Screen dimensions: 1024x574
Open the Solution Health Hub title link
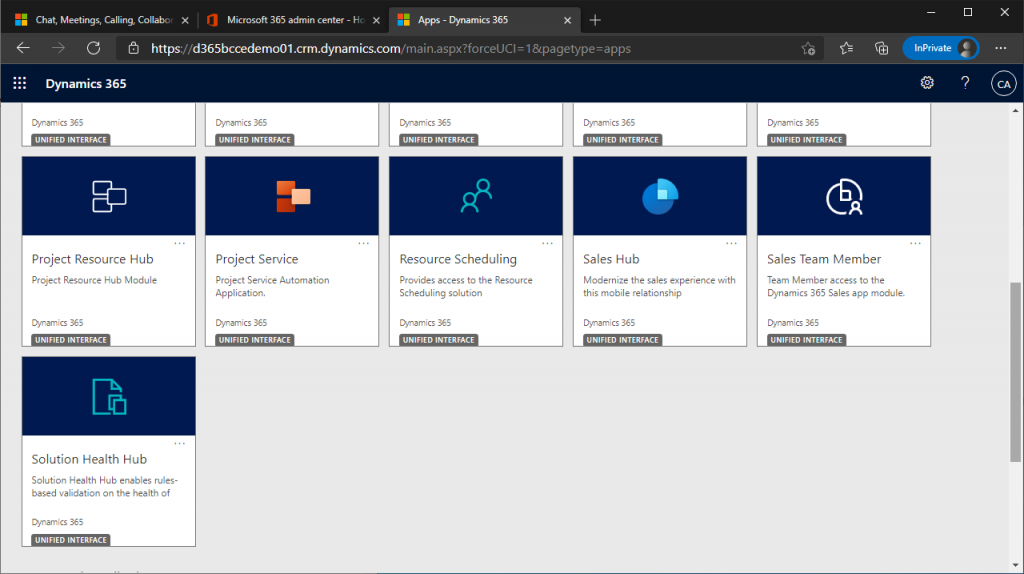(89, 459)
